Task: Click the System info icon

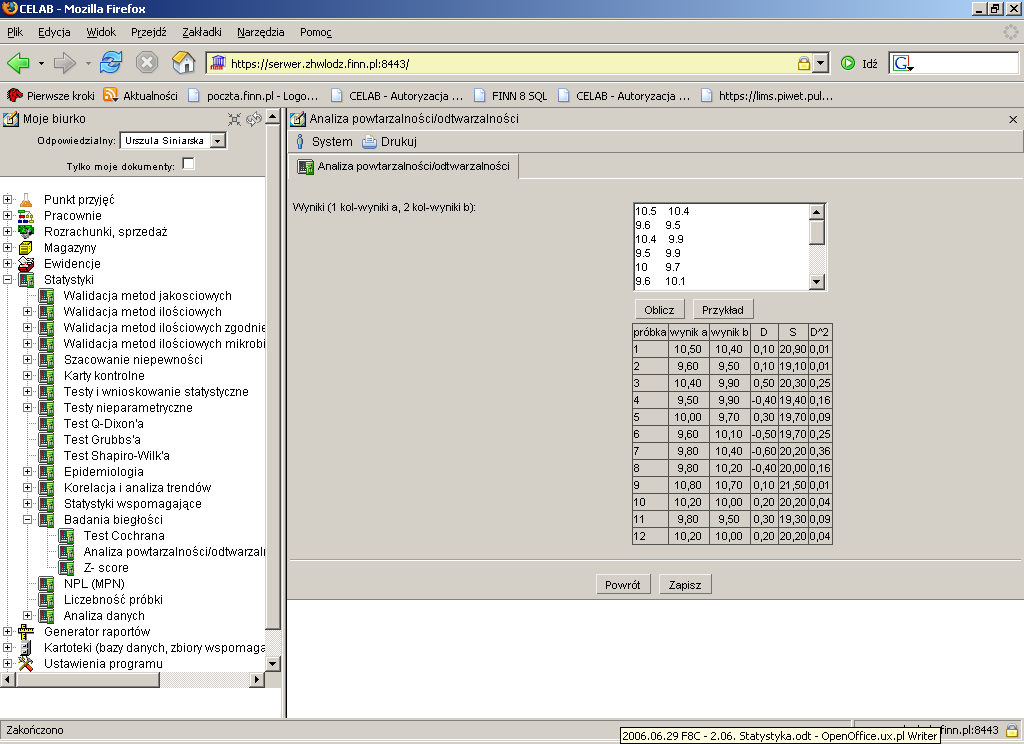Action: point(300,142)
